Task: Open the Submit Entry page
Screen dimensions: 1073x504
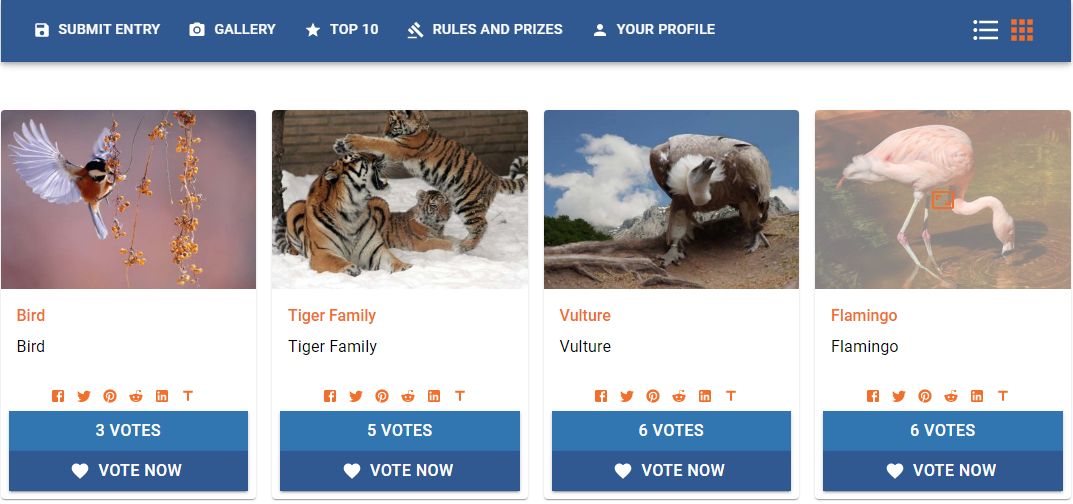Action: point(97,29)
